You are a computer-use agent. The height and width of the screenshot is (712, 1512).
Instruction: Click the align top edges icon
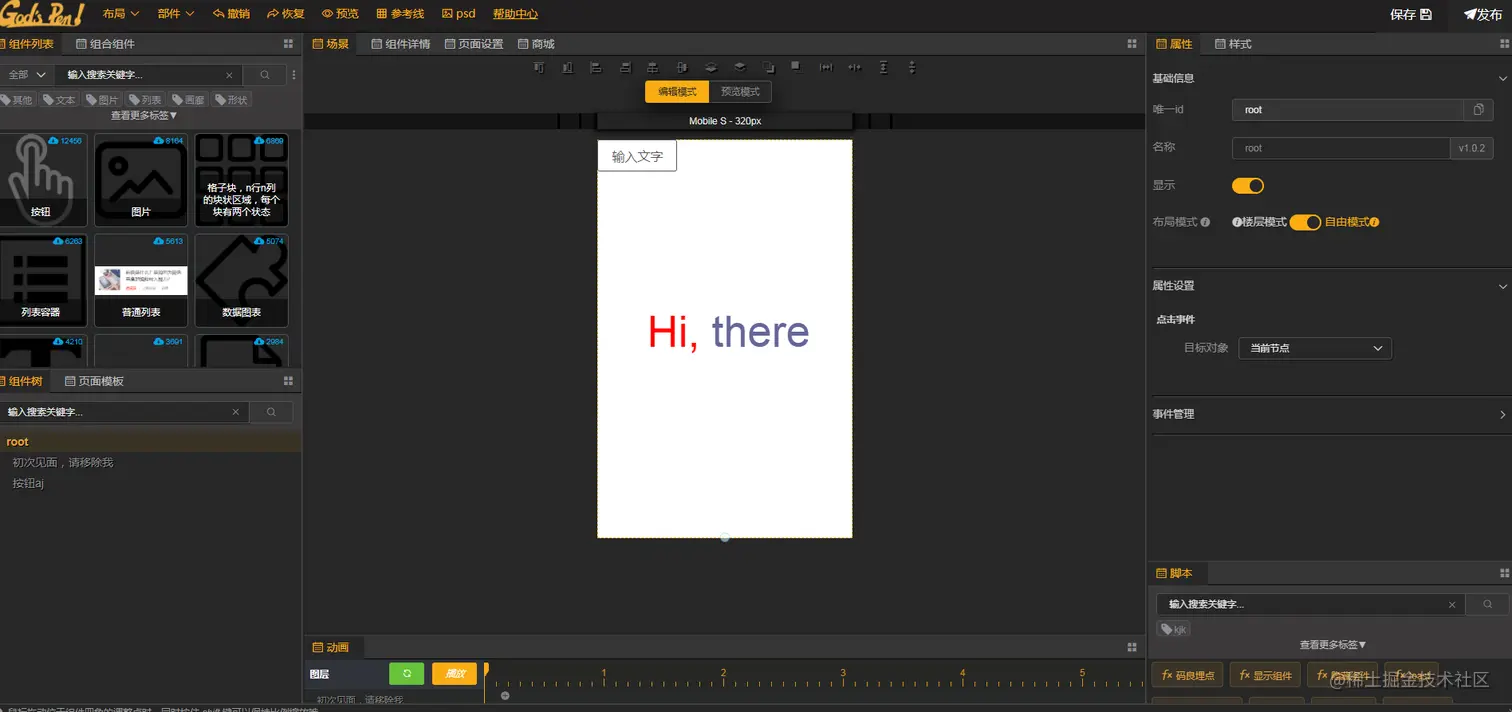(x=539, y=68)
